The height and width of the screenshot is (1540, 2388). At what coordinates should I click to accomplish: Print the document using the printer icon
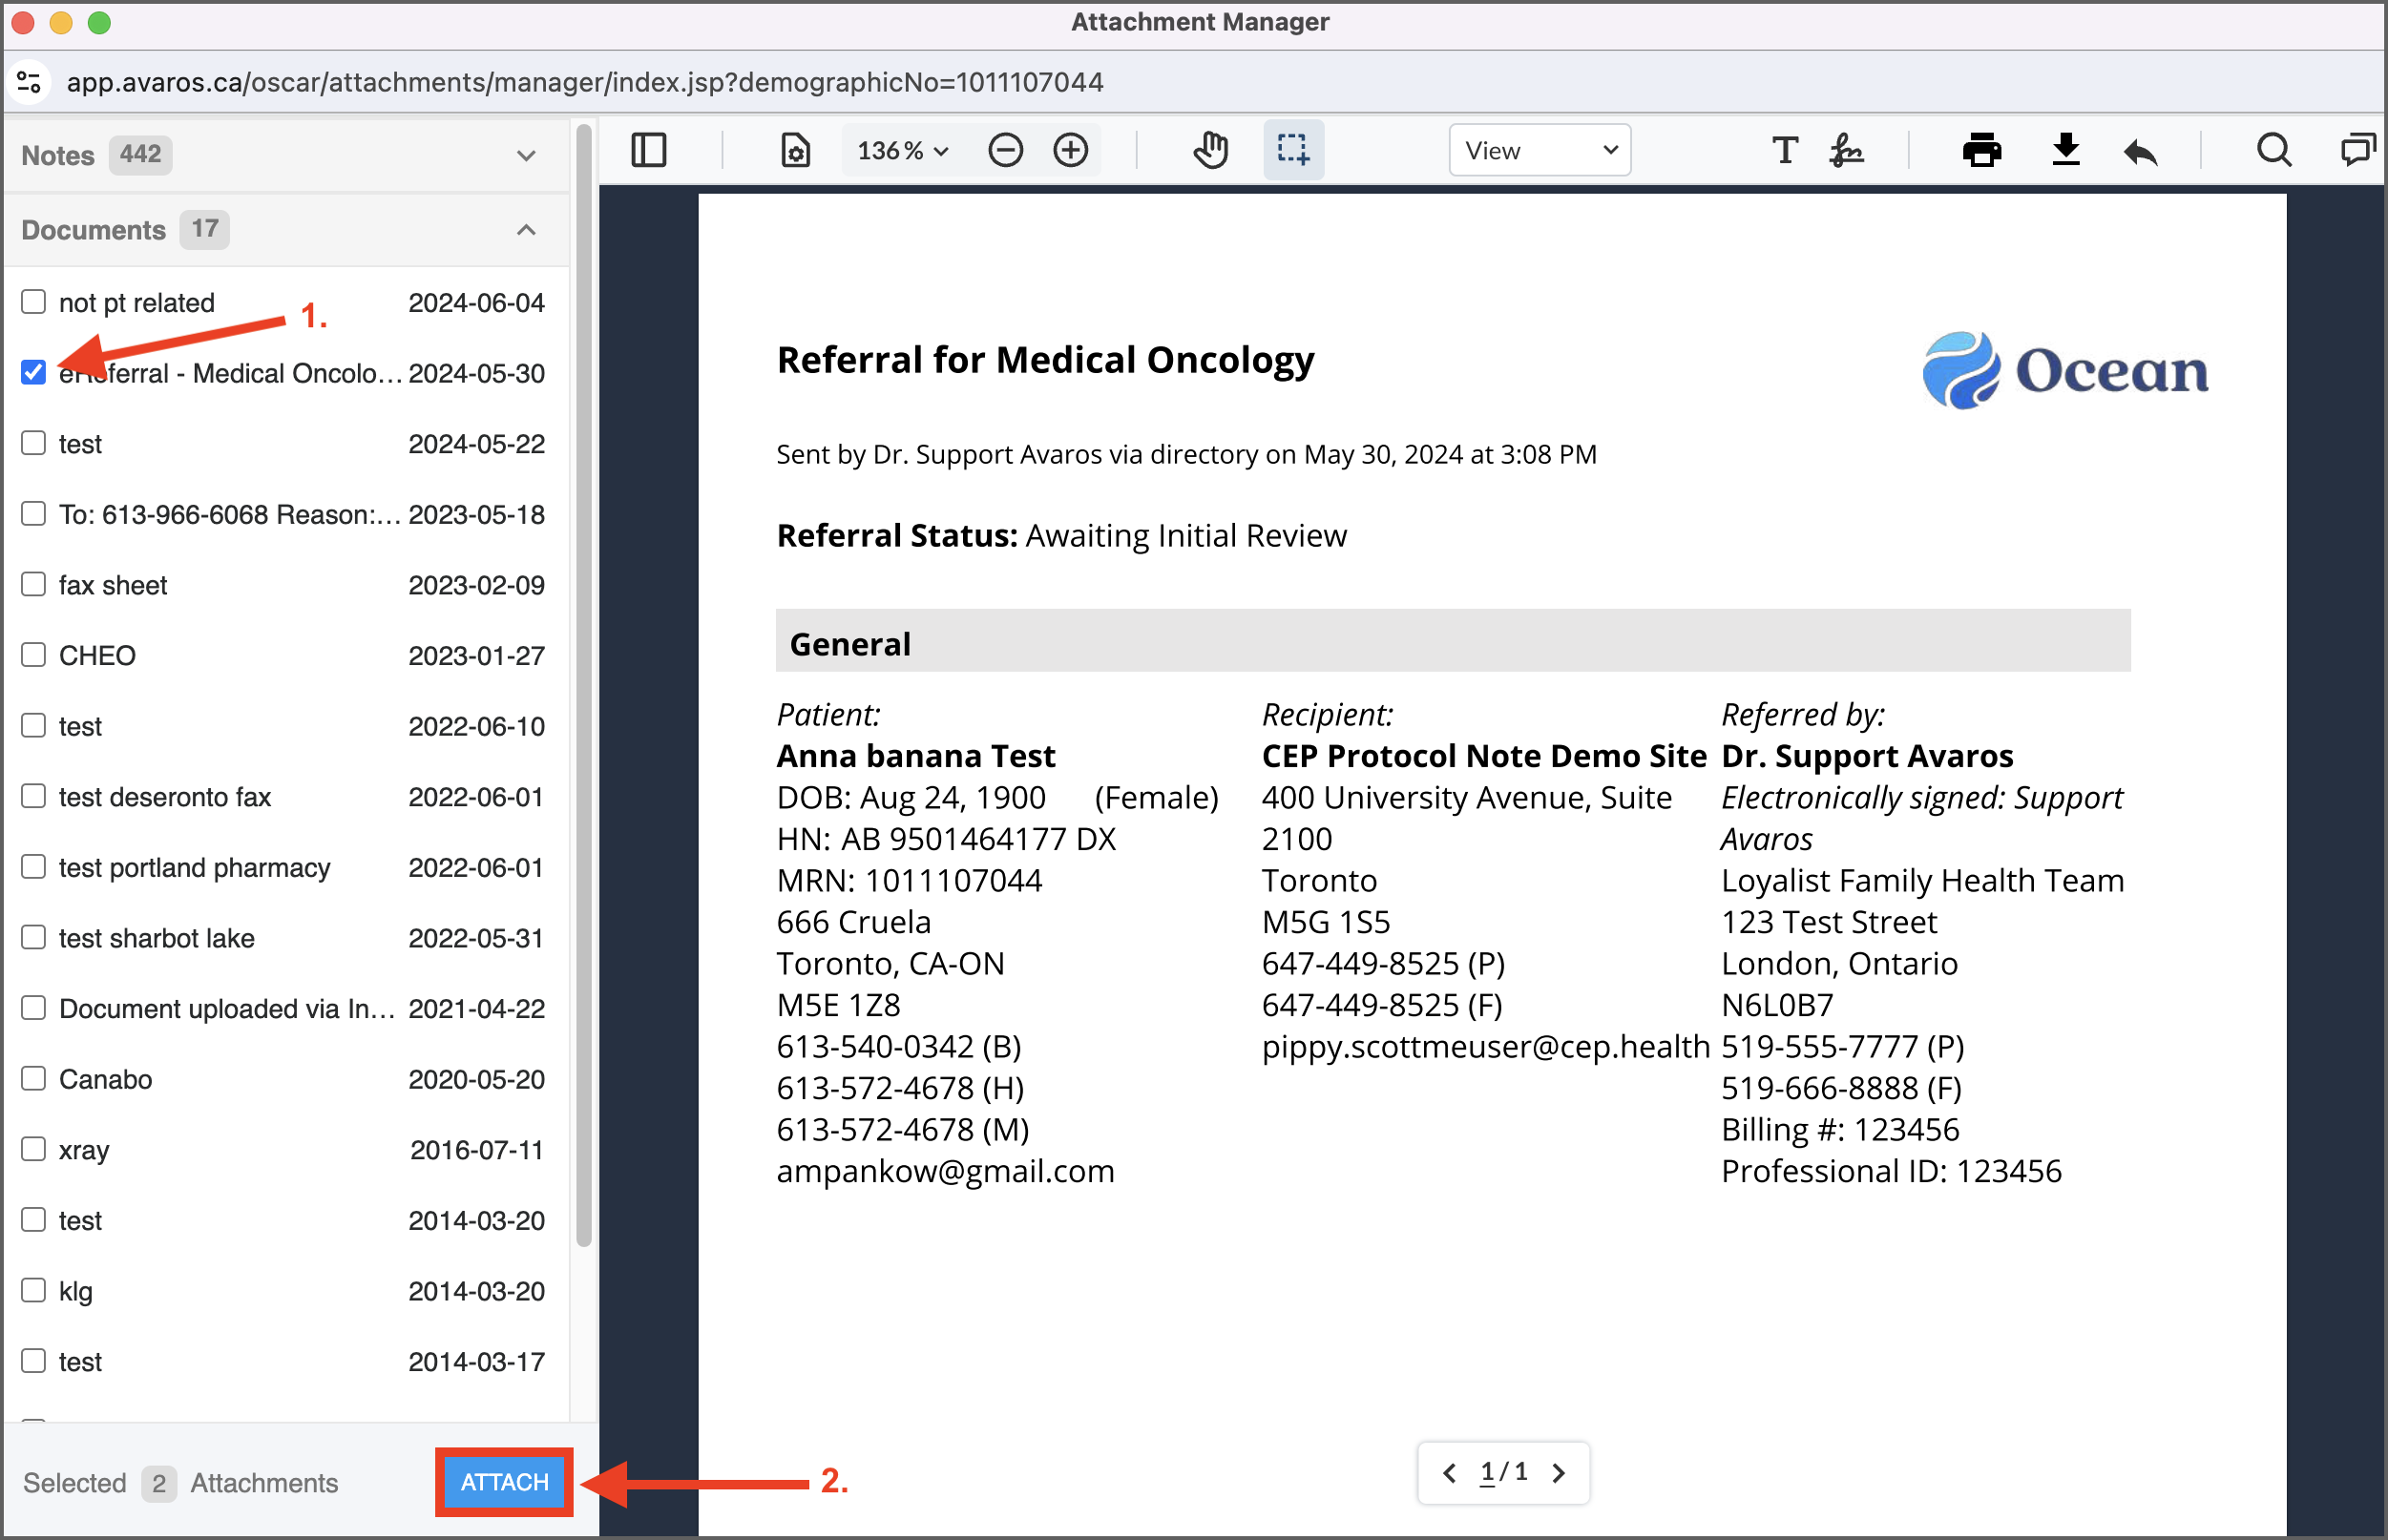tap(1981, 150)
